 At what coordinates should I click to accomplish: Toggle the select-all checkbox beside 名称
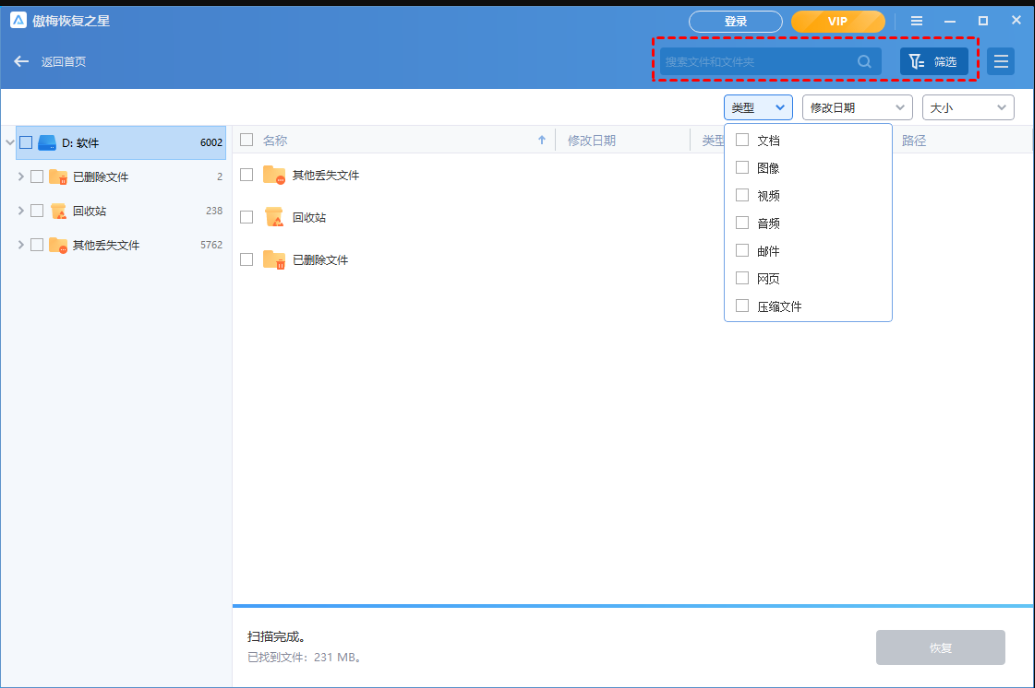[x=247, y=140]
